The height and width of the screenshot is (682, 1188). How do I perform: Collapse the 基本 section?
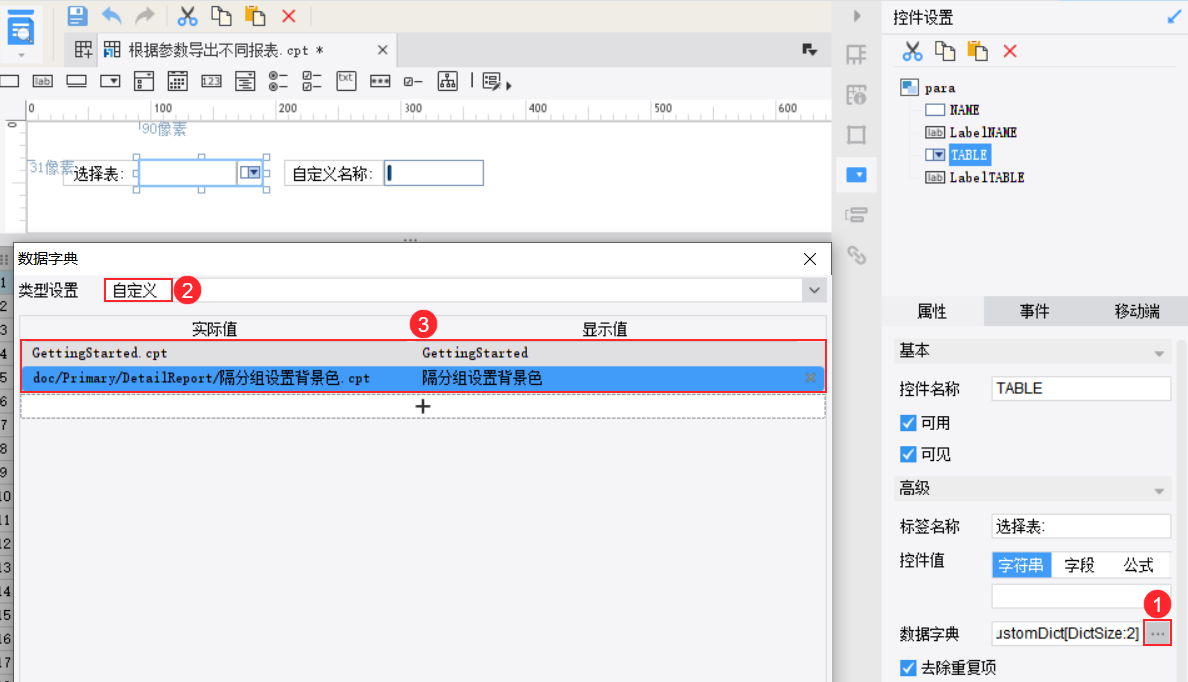tap(1158, 353)
